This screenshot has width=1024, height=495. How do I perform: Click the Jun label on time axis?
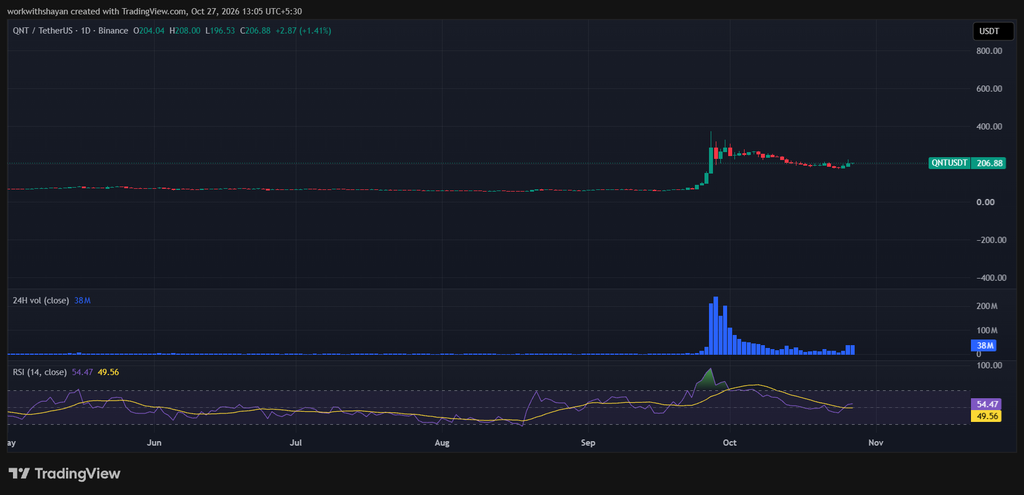tap(154, 443)
